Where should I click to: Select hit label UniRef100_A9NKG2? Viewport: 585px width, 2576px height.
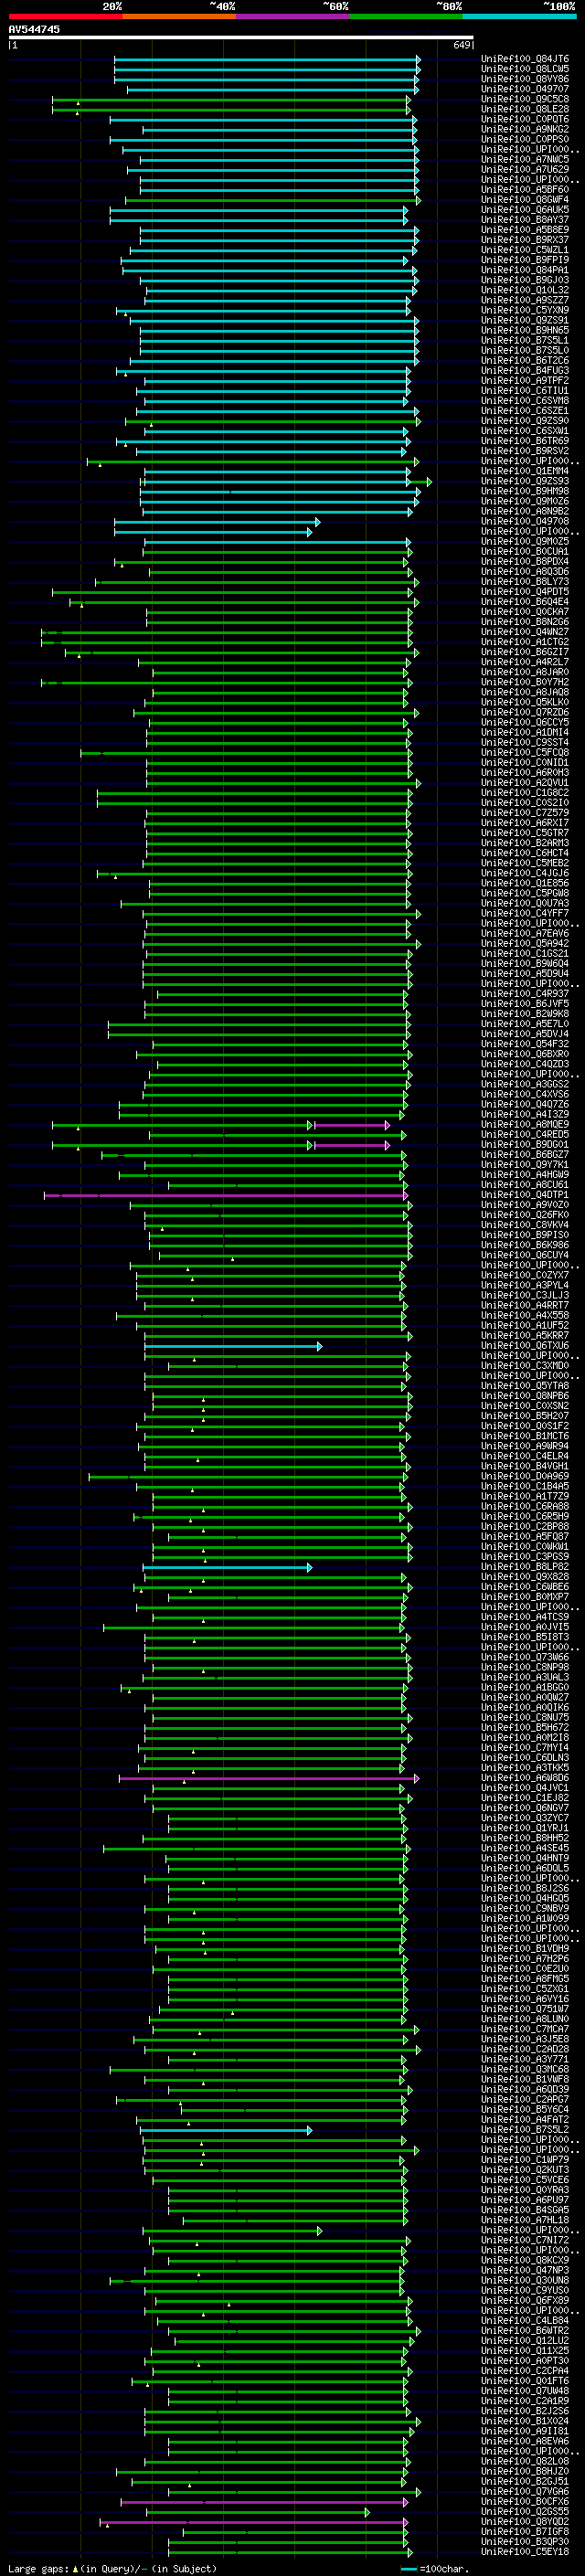coord(525,129)
